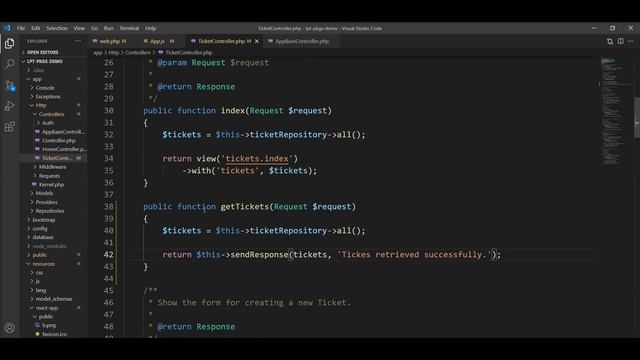640x360 pixels.
Task: Open the Explorer view in activity bar
Action: 9,43
